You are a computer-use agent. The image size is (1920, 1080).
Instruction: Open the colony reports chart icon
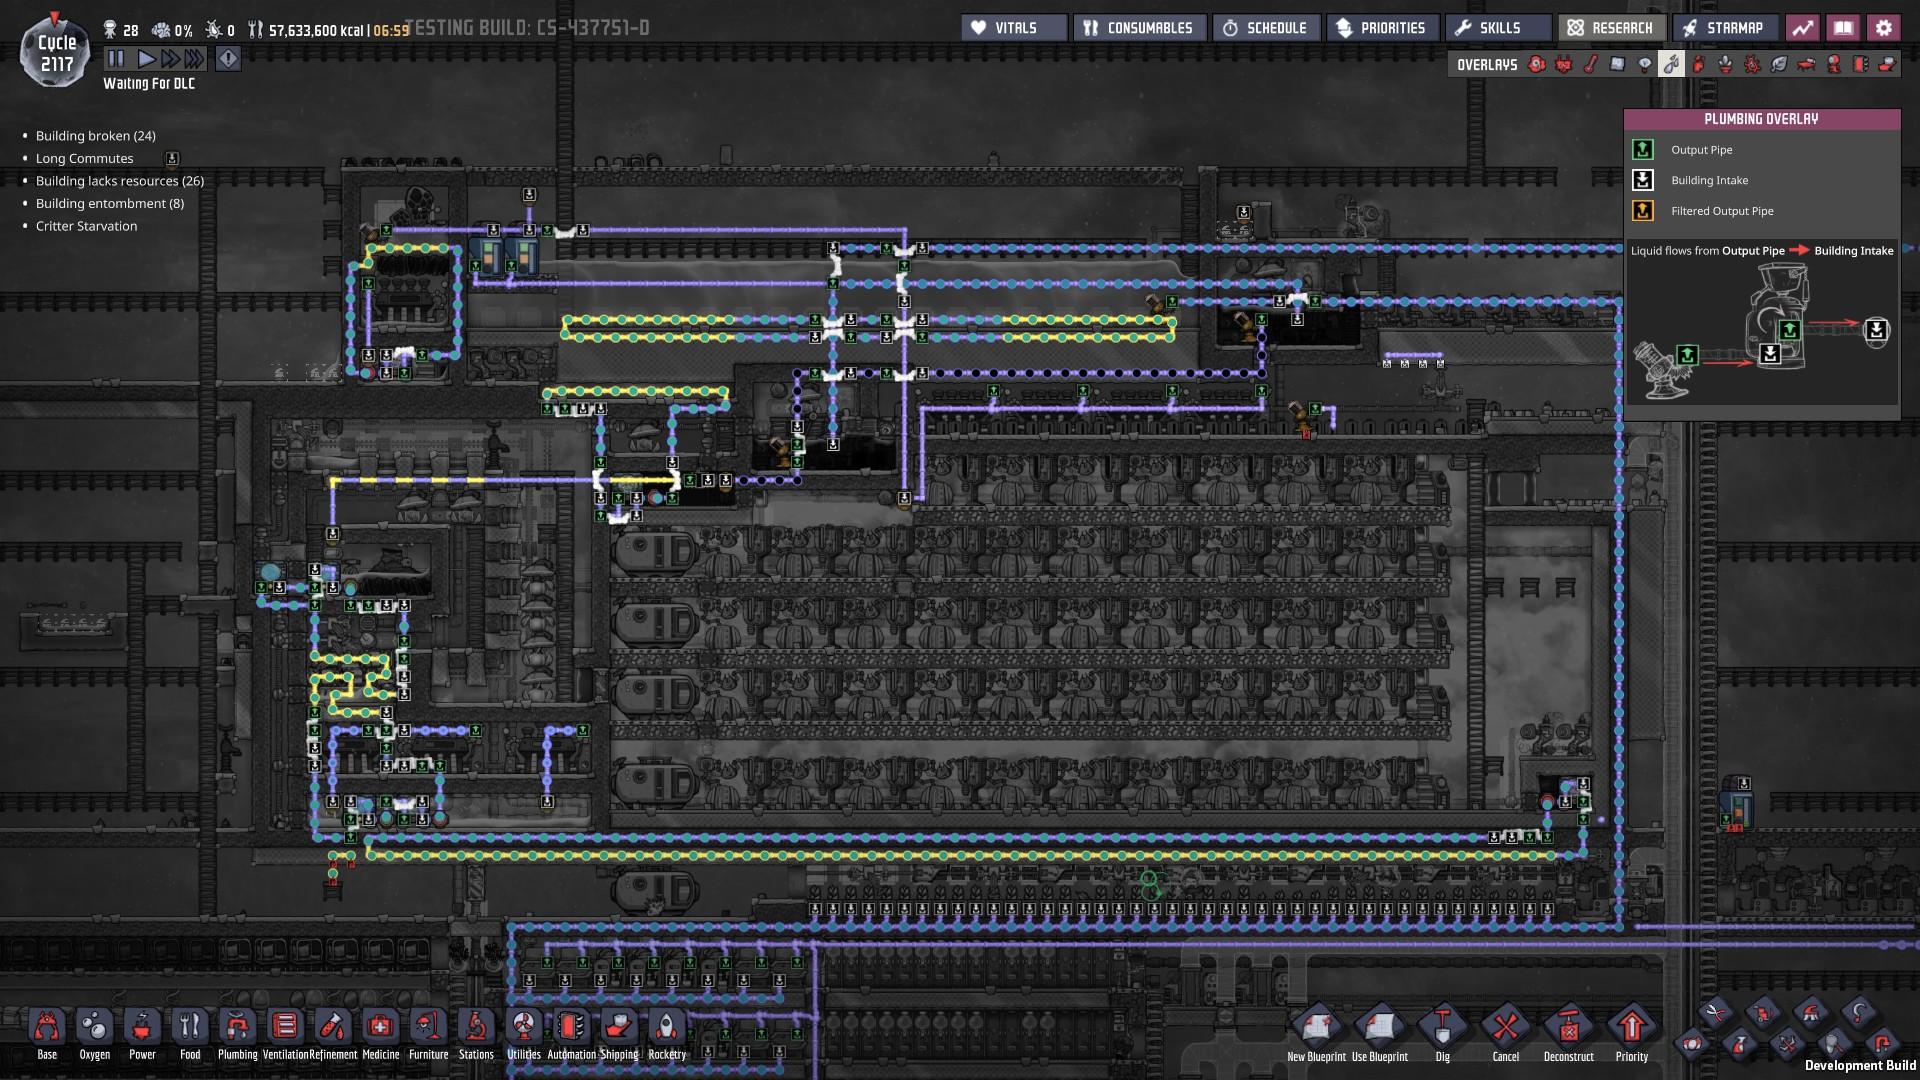(x=1802, y=28)
